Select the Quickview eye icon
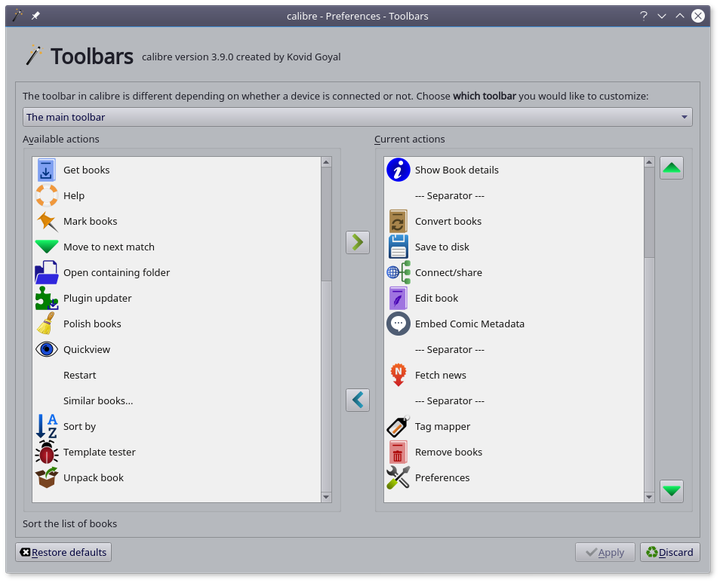Screen dimensions: 720x583 click(46, 350)
